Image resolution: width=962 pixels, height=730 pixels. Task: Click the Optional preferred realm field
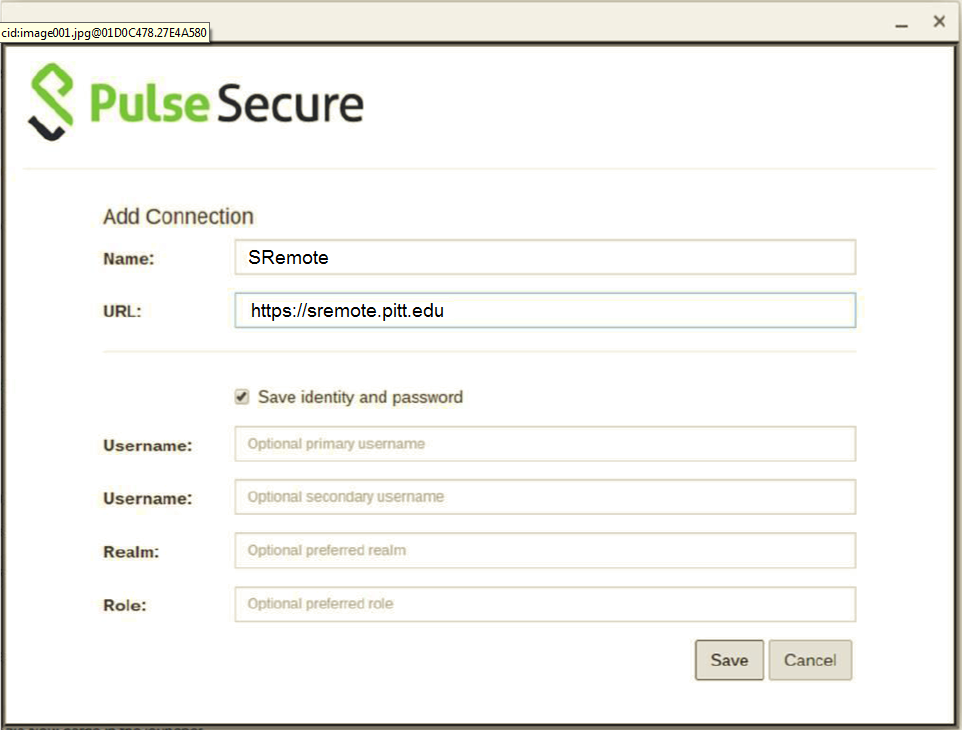pyautogui.click(x=545, y=550)
